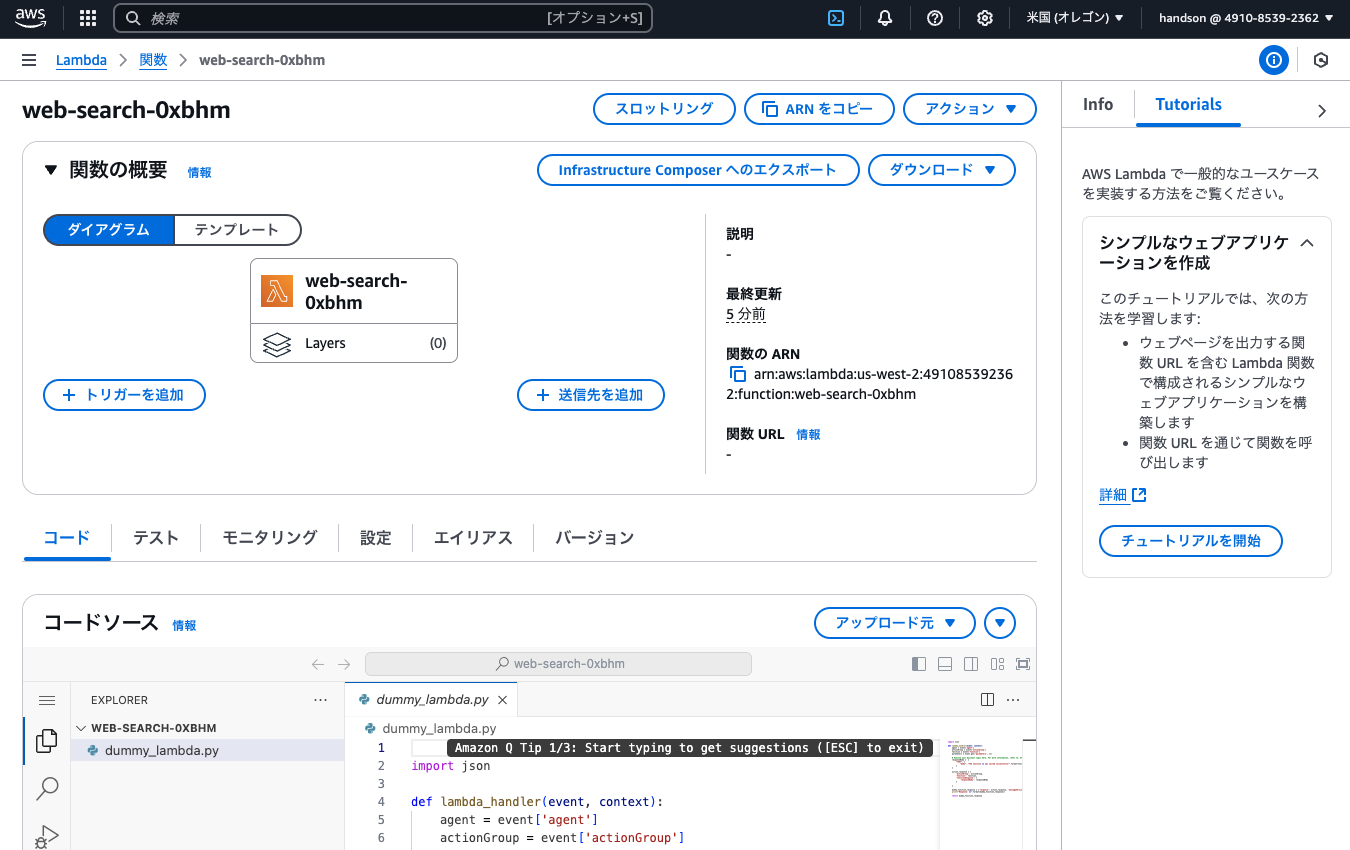1350x850 pixels.
Task: Open the アクション dropdown
Action: click(x=969, y=109)
